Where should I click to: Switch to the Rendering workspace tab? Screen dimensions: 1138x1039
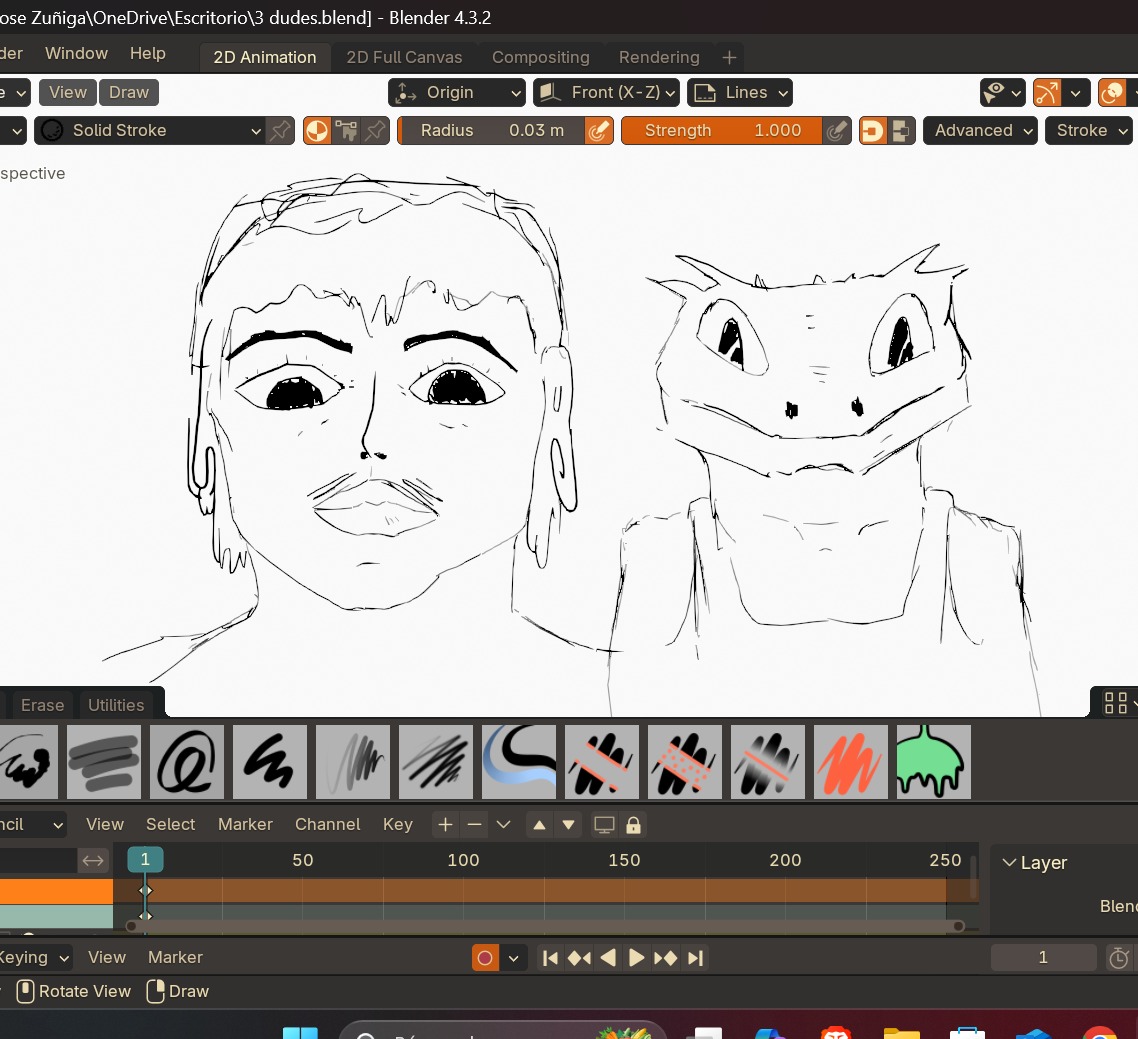pos(659,57)
